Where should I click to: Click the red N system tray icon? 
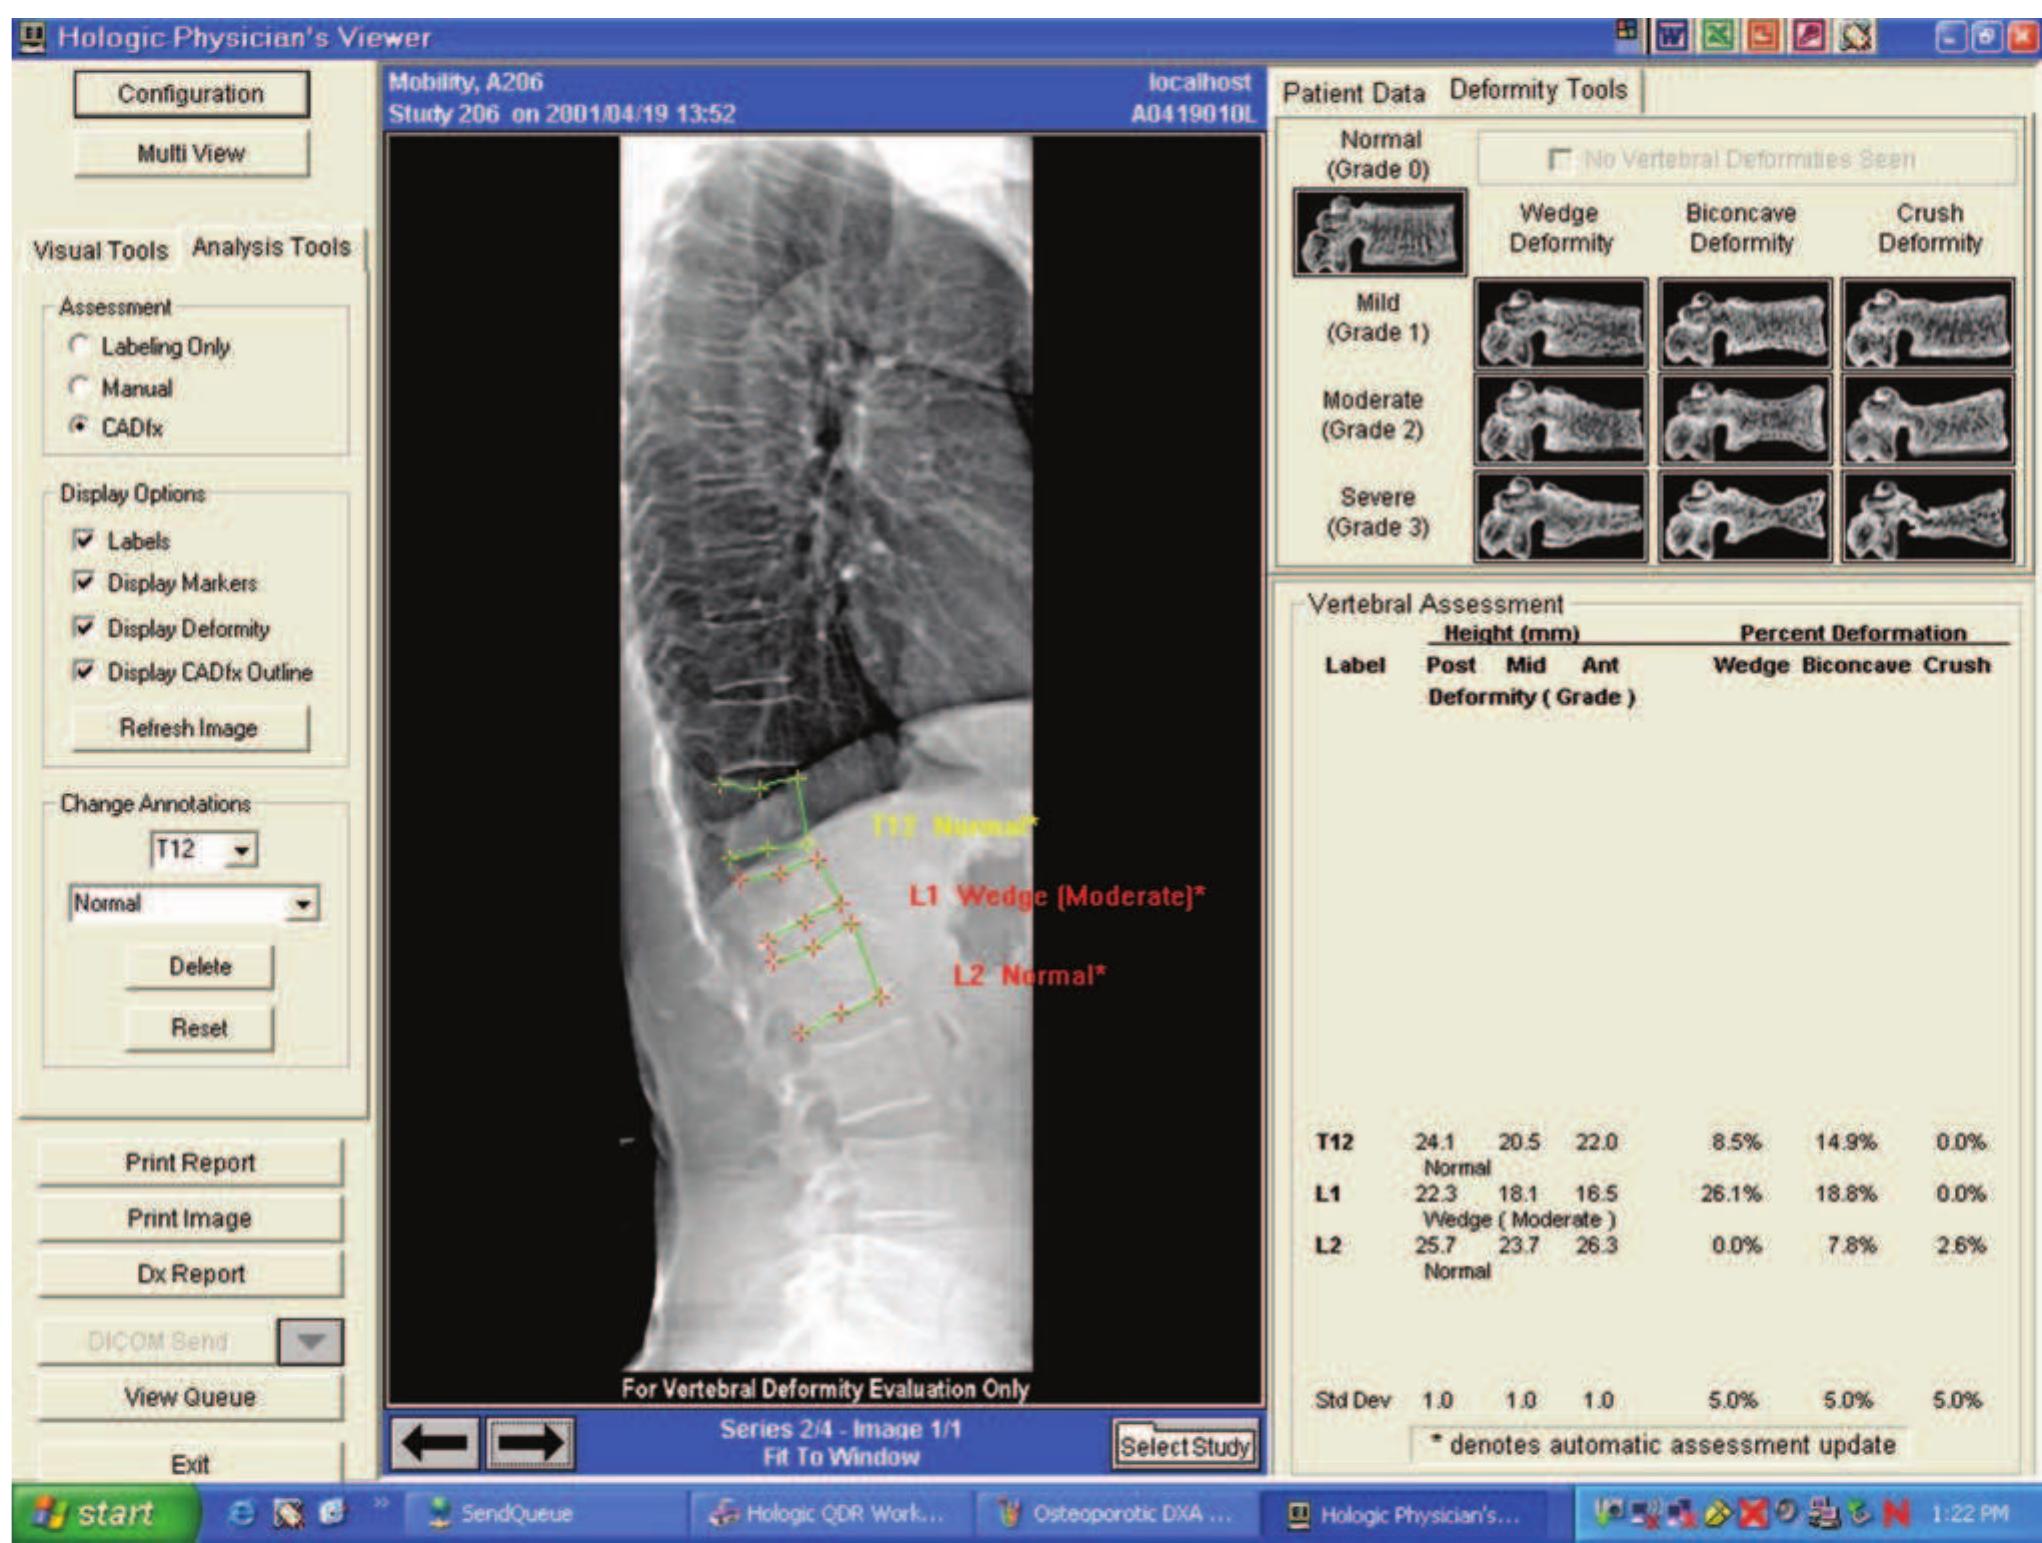[1895, 1514]
